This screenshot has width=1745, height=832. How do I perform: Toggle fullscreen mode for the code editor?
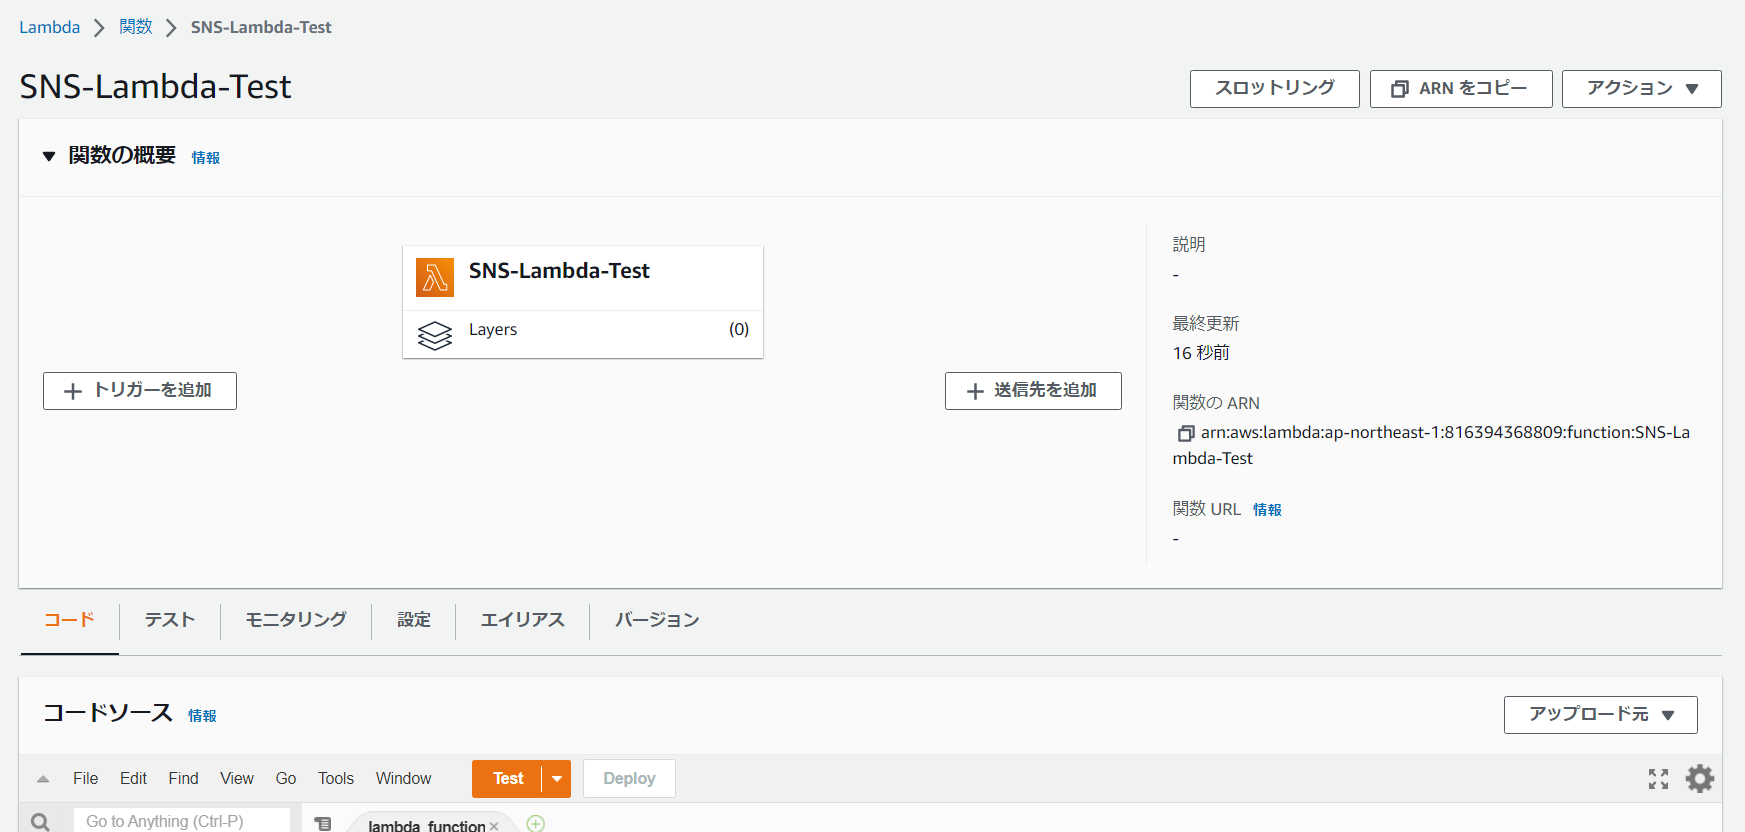1658,779
